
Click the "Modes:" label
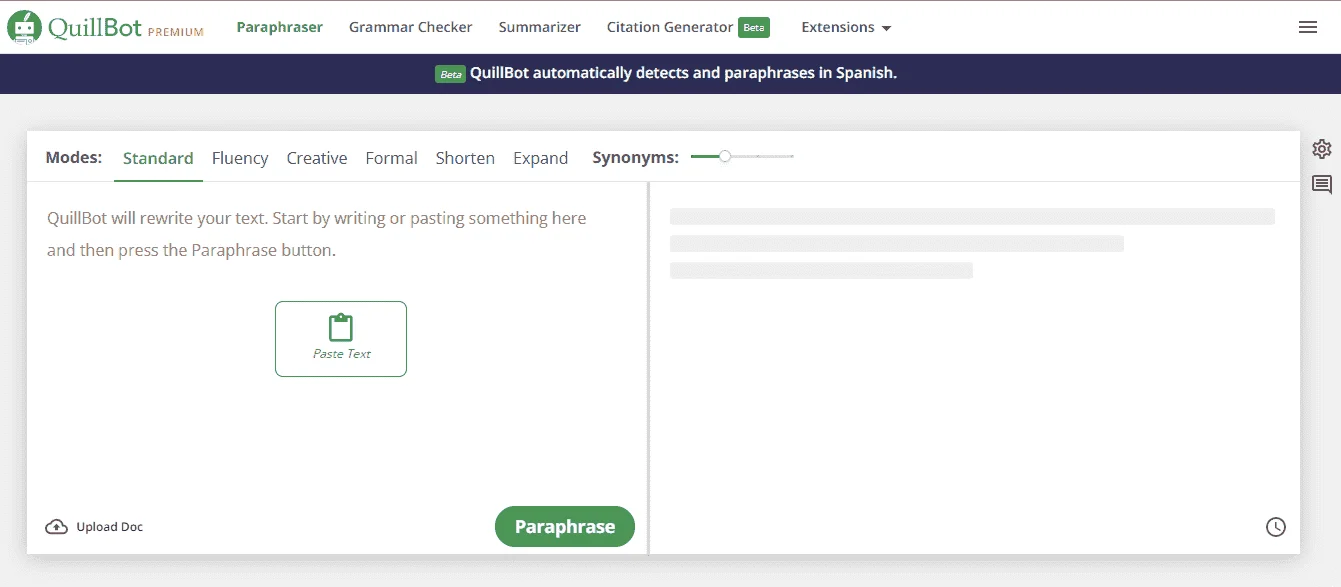(x=74, y=157)
